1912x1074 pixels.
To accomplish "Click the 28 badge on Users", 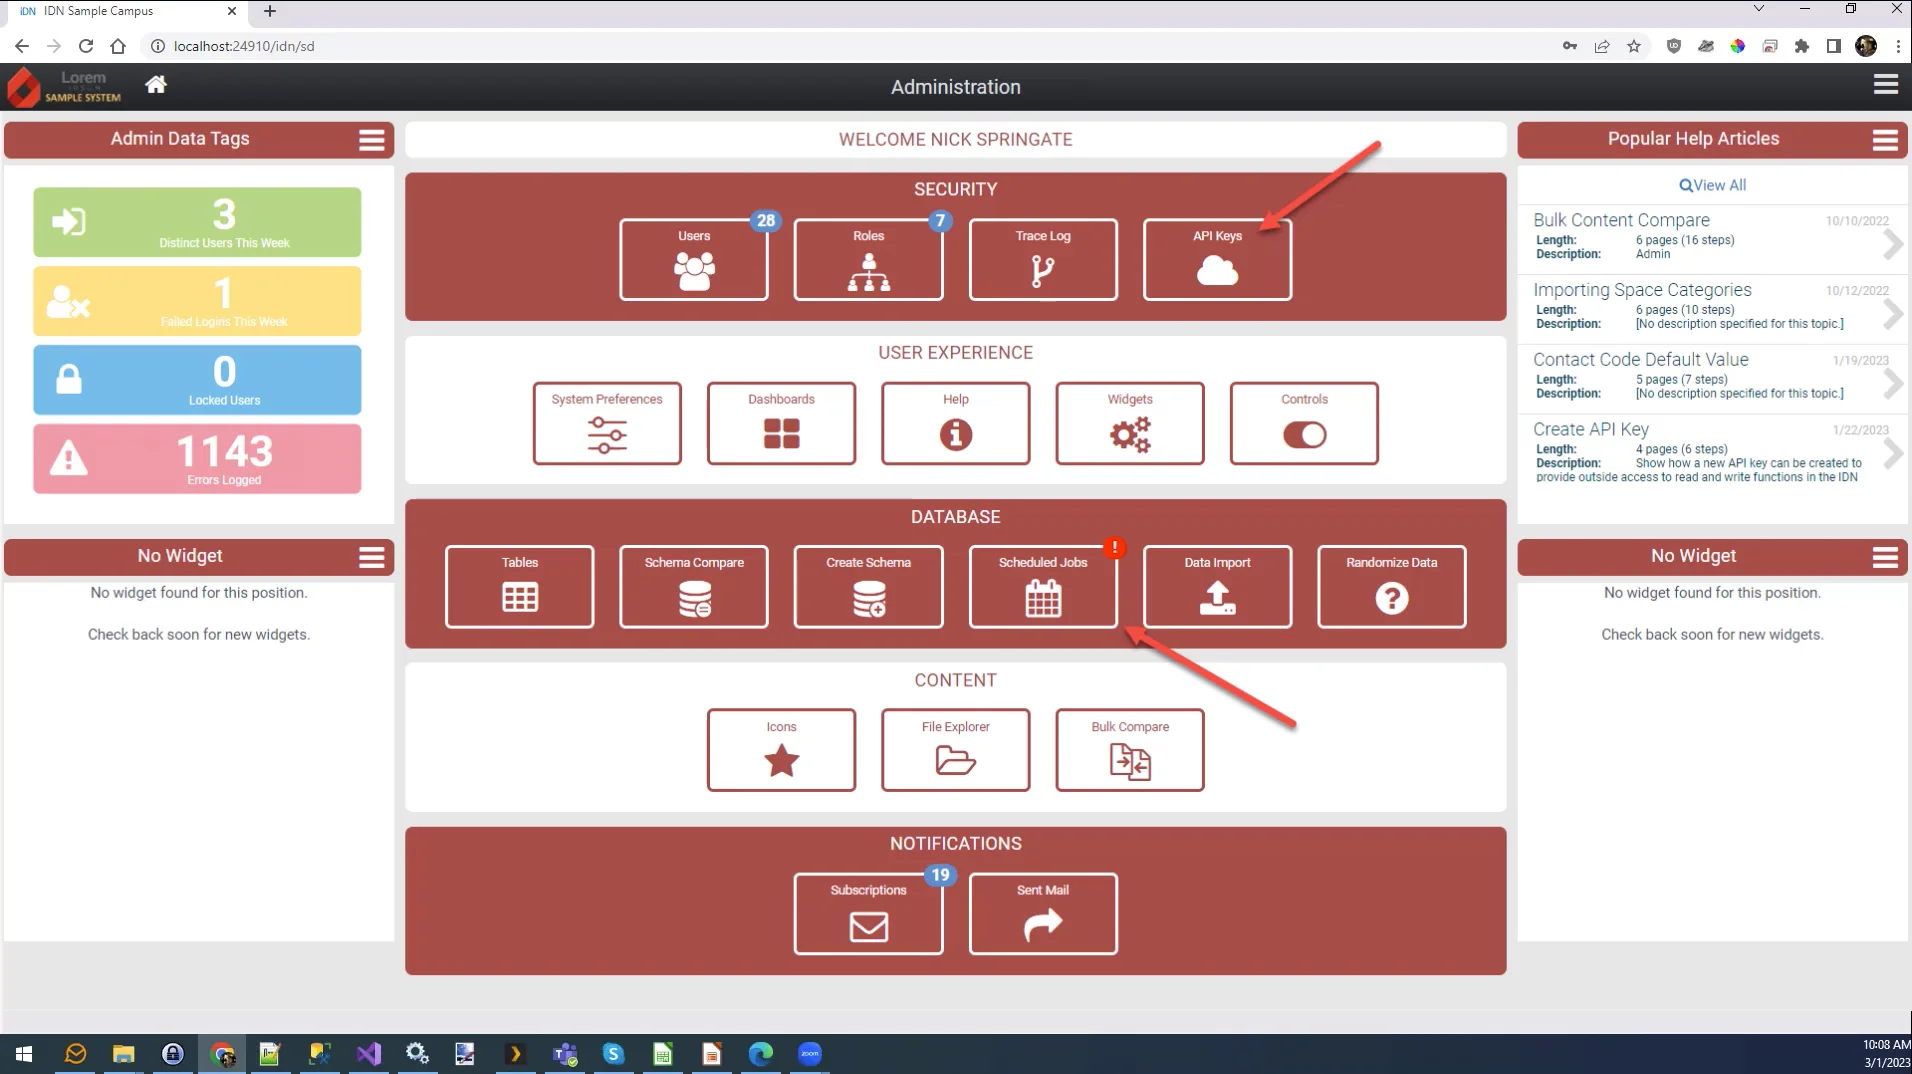I will click(765, 221).
